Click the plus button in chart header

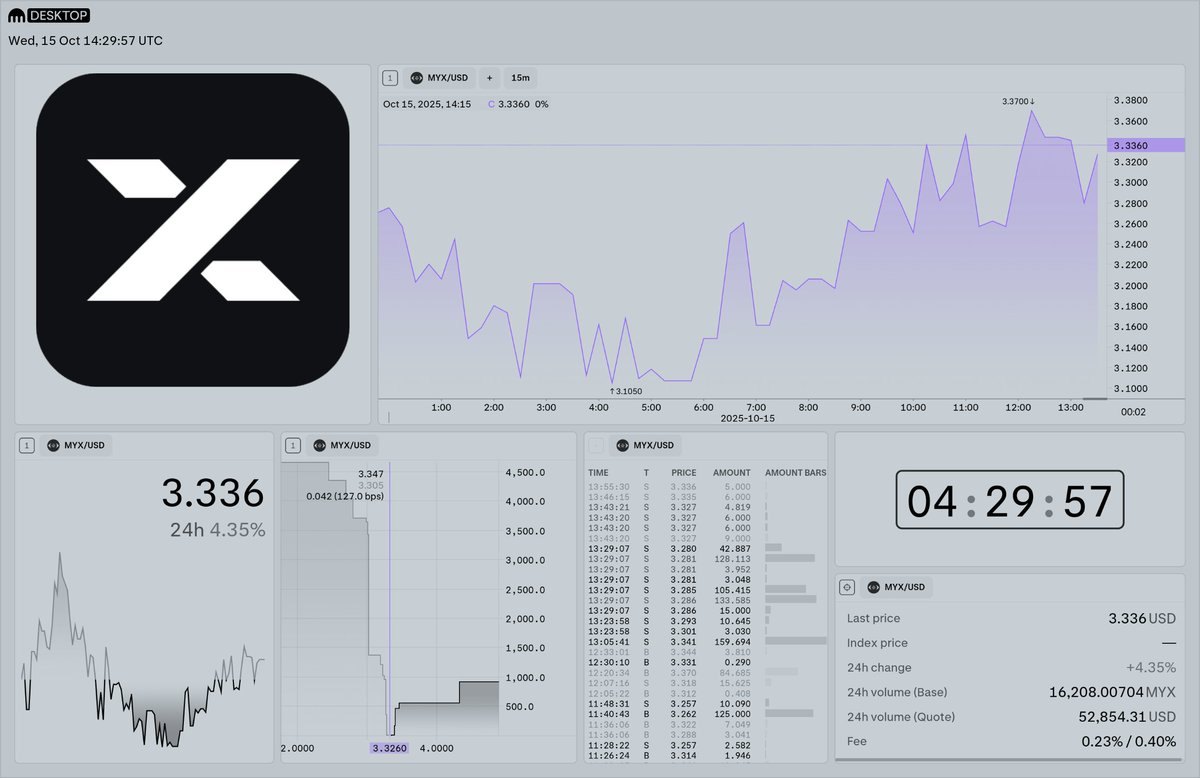(489, 77)
